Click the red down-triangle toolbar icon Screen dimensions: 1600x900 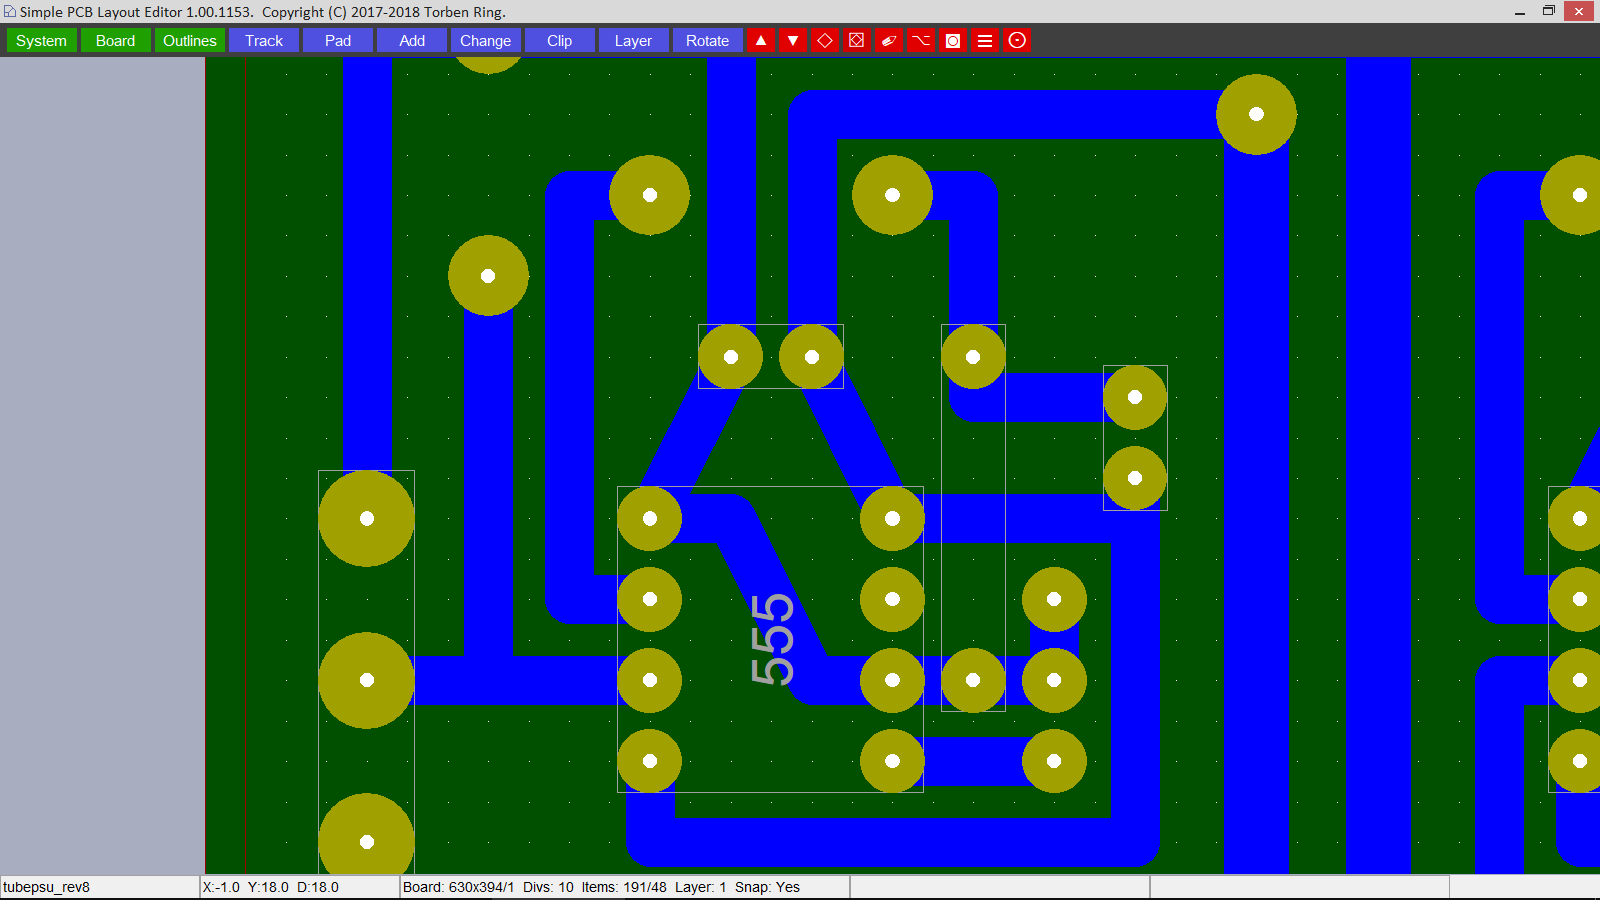793,41
